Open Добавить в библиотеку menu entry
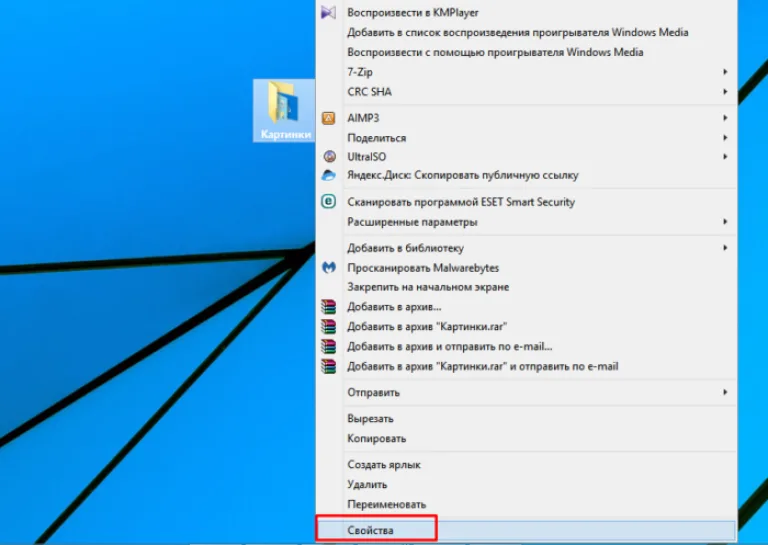This screenshot has height=545, width=768. [526, 248]
